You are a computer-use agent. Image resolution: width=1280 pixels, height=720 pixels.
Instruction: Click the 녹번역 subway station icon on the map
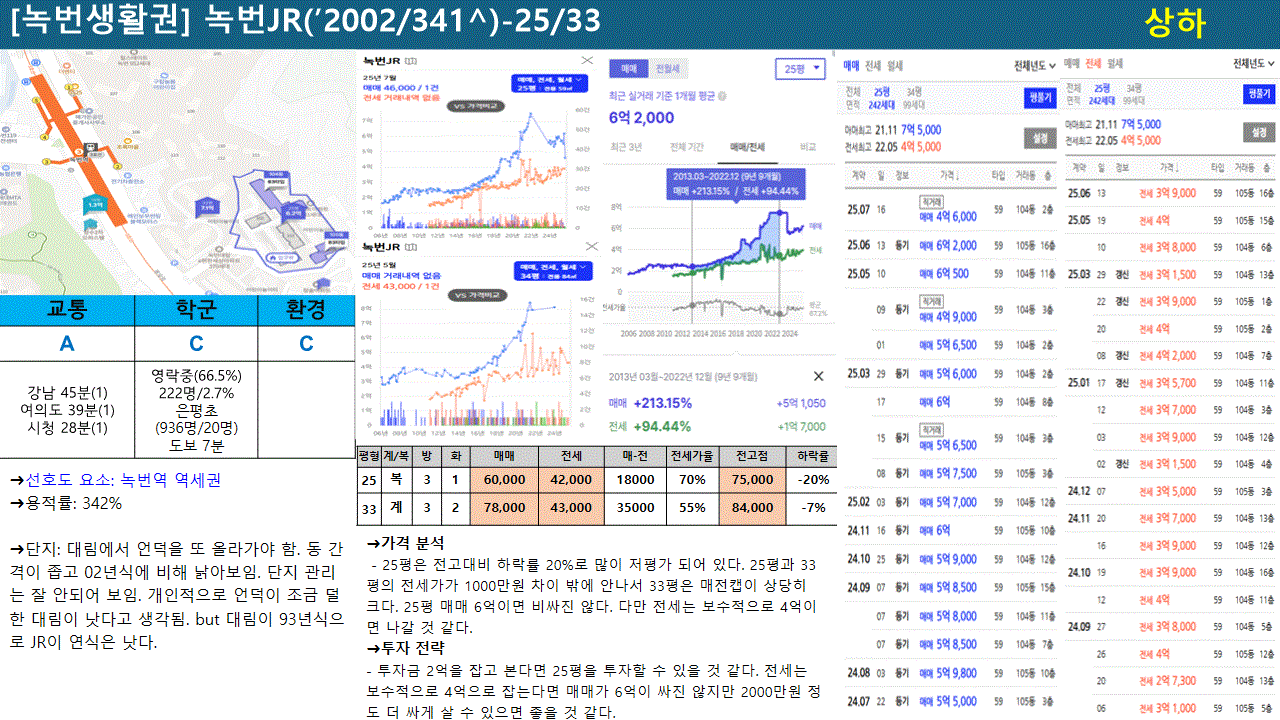[90, 149]
